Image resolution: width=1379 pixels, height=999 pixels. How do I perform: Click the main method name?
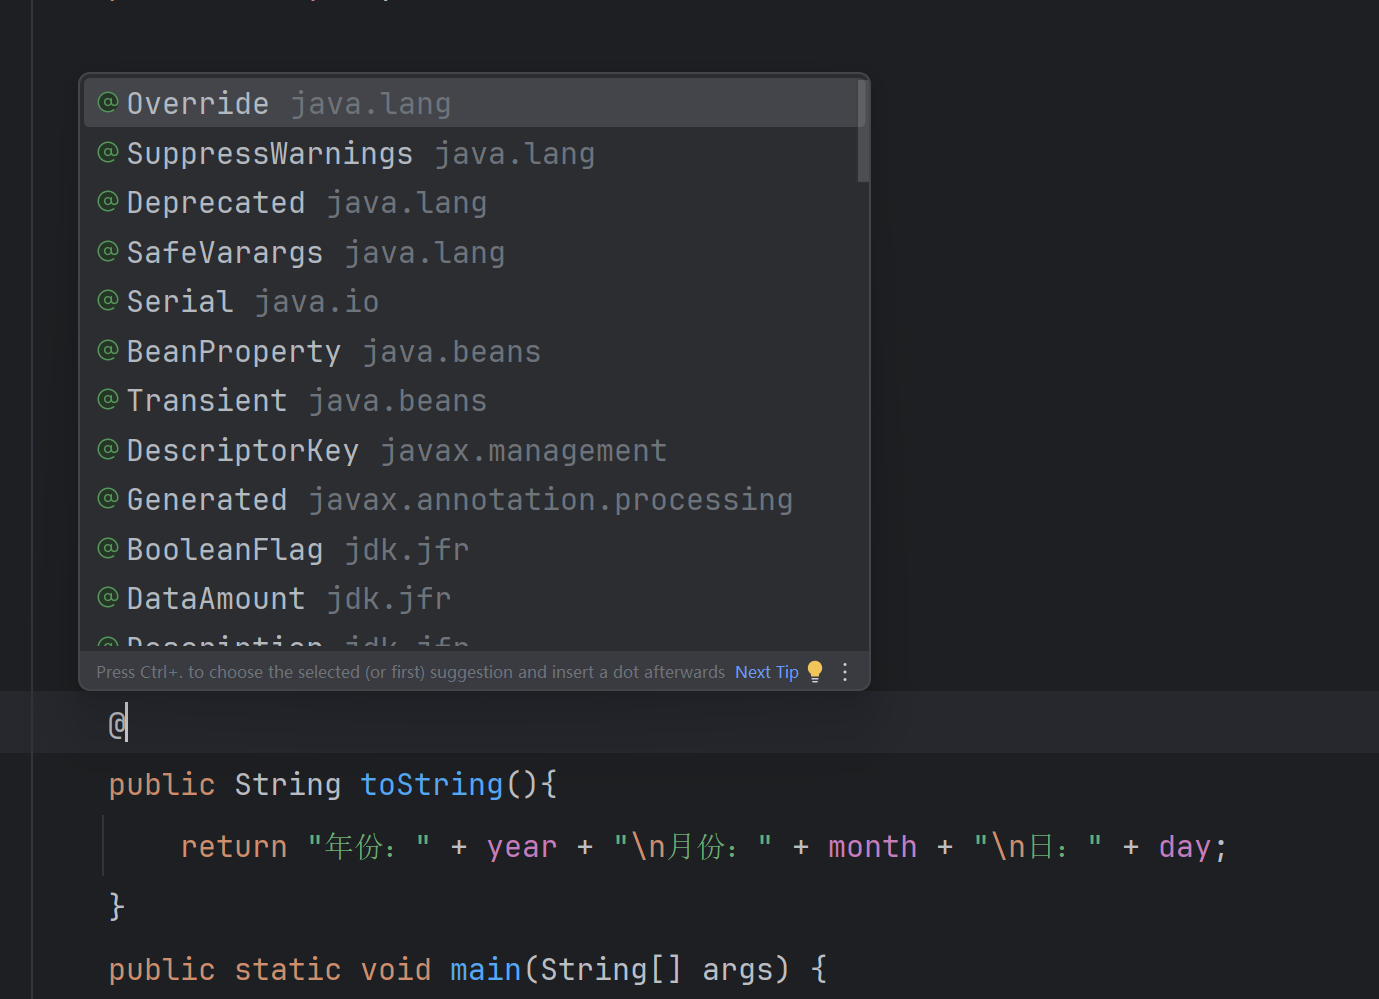(x=486, y=970)
